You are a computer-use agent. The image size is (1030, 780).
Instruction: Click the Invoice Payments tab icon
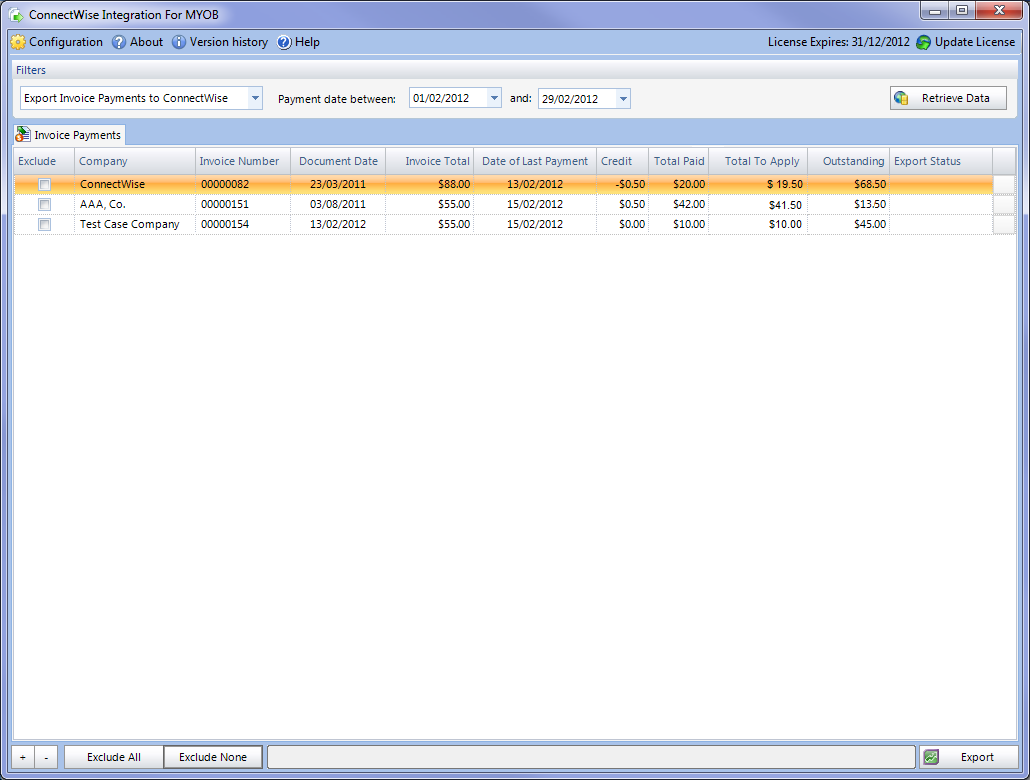(x=23, y=135)
